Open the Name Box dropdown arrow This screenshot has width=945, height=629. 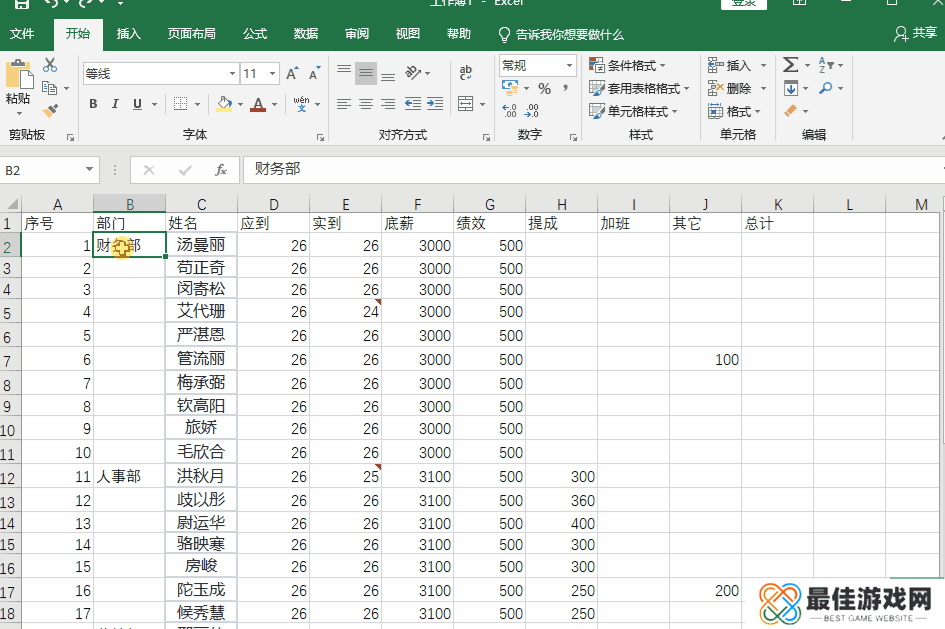coord(89,170)
